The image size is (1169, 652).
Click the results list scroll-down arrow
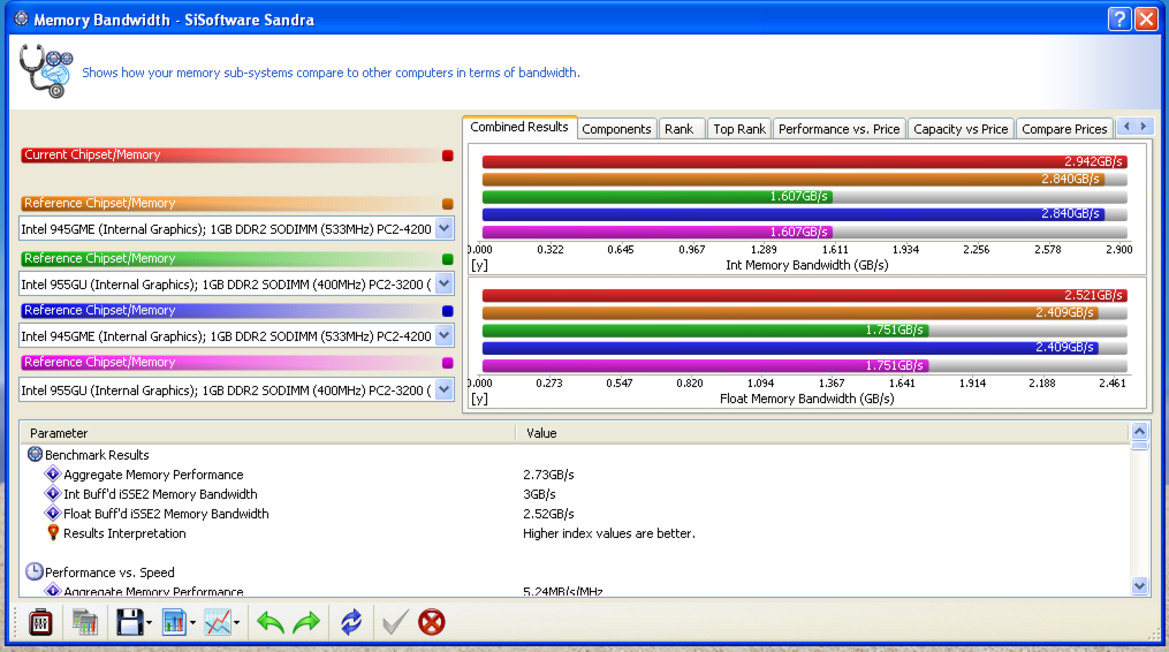tap(1139, 586)
